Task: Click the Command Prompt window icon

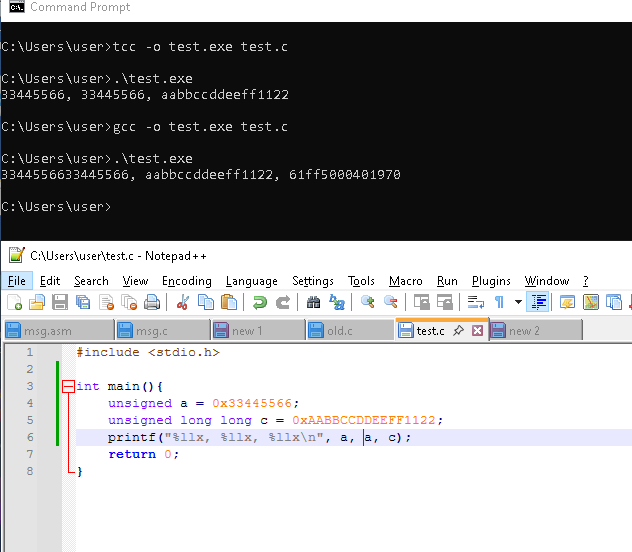Action: [x=17, y=7]
